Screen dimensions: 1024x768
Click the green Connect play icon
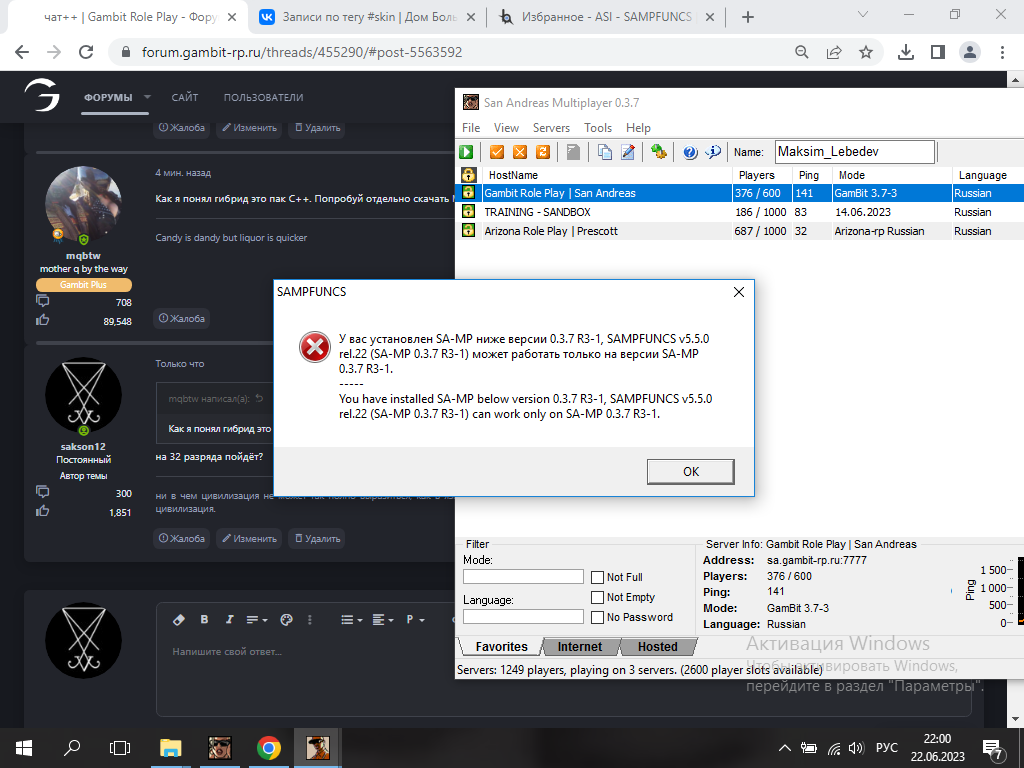click(x=466, y=152)
